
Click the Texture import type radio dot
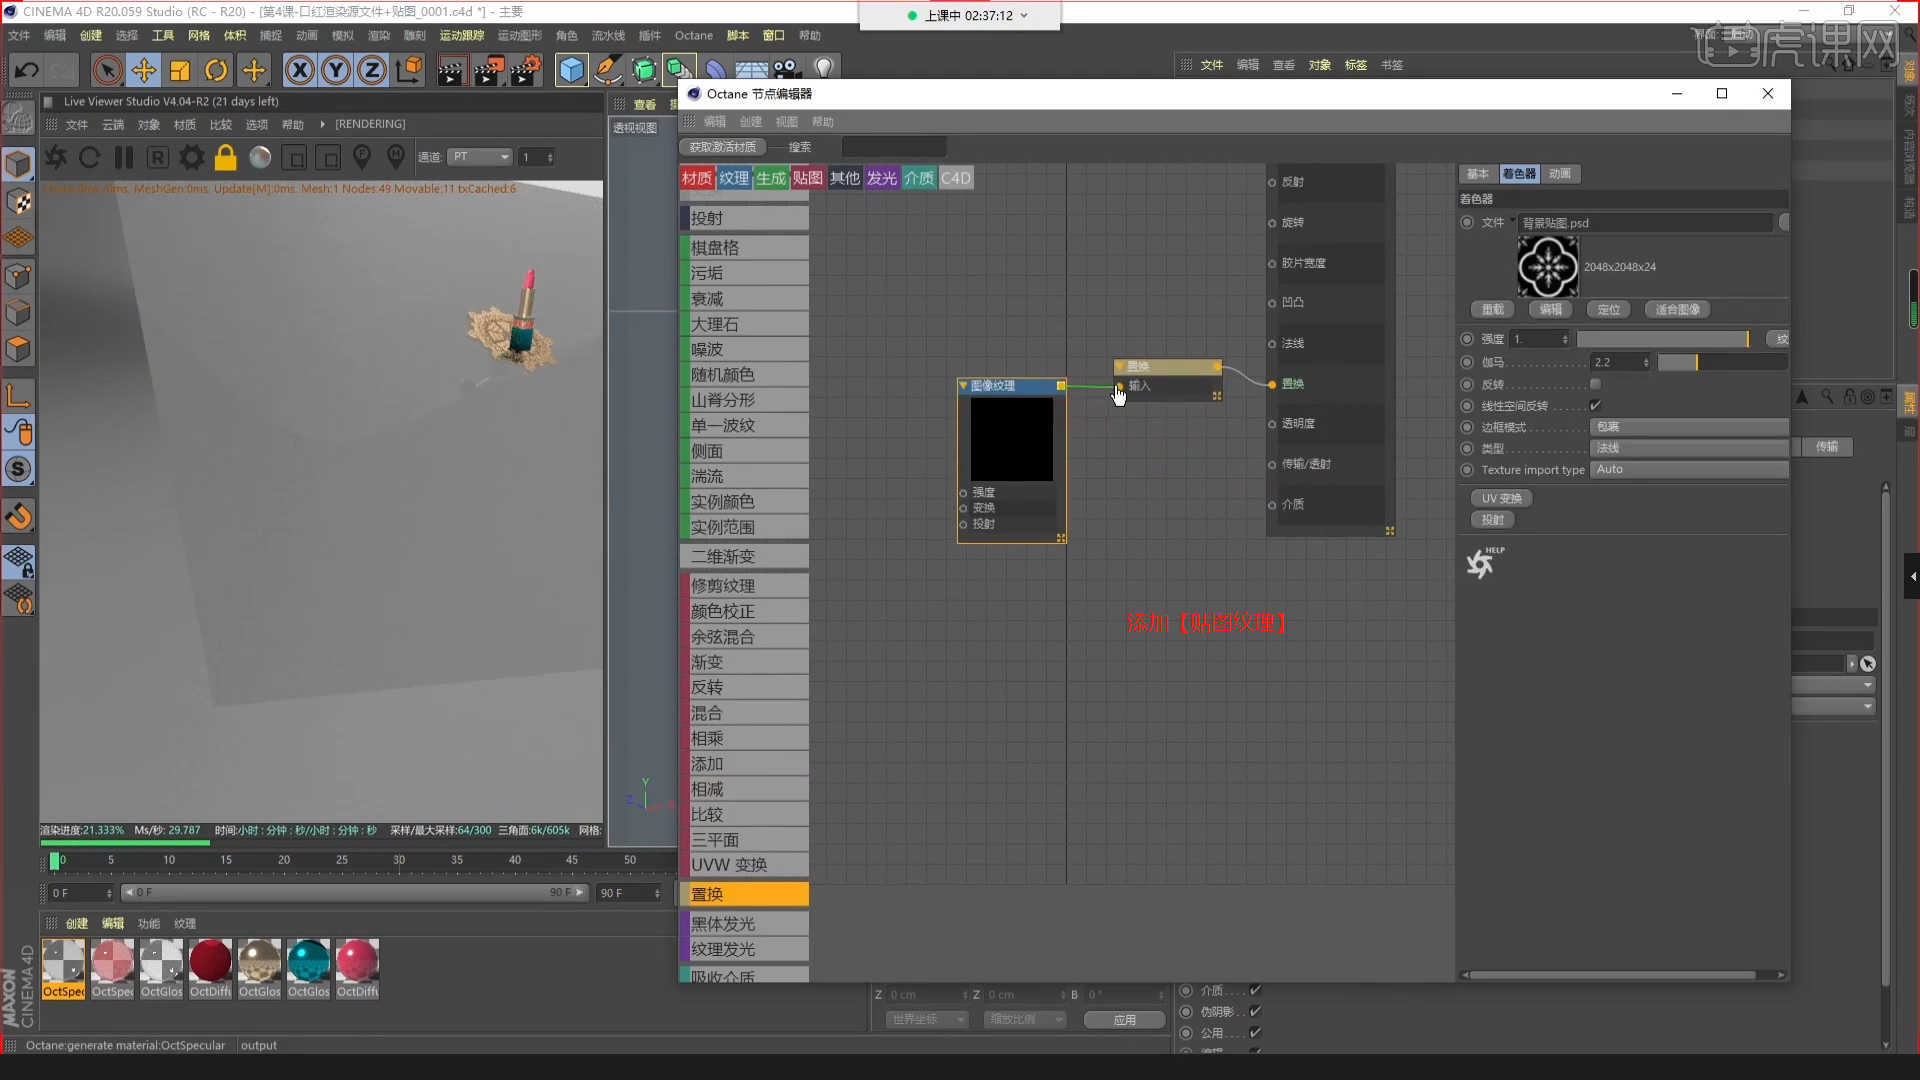(x=1467, y=470)
